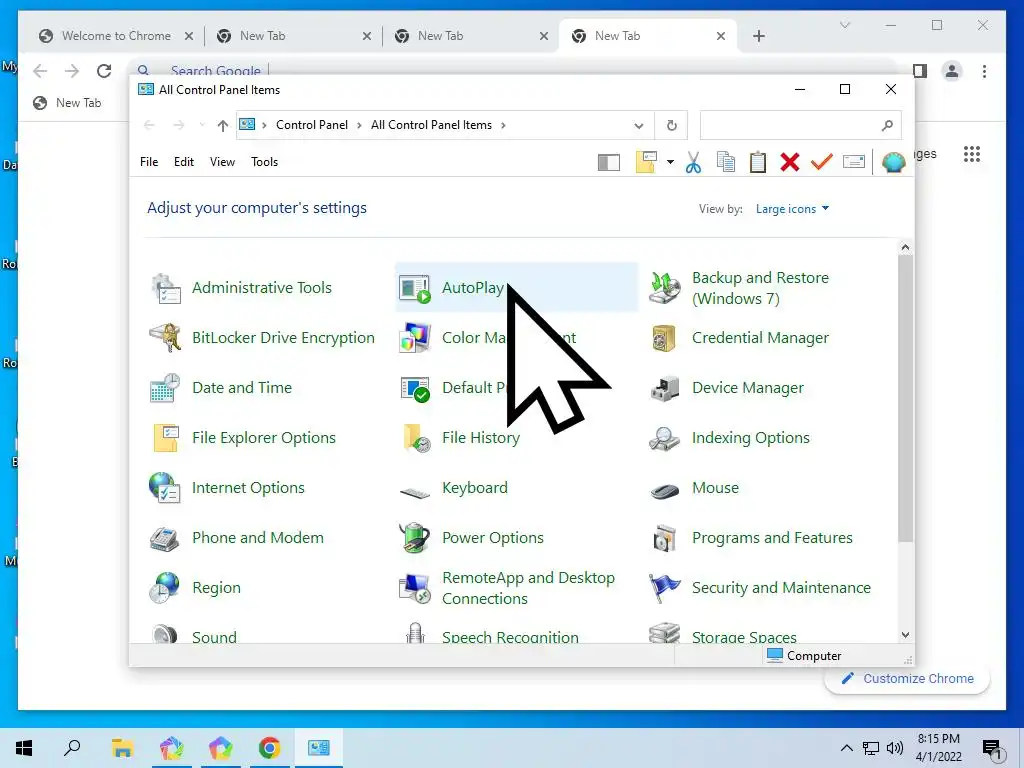The width and height of the screenshot is (1024, 768).
Task: Click the Sound item link
Action: [214, 637]
